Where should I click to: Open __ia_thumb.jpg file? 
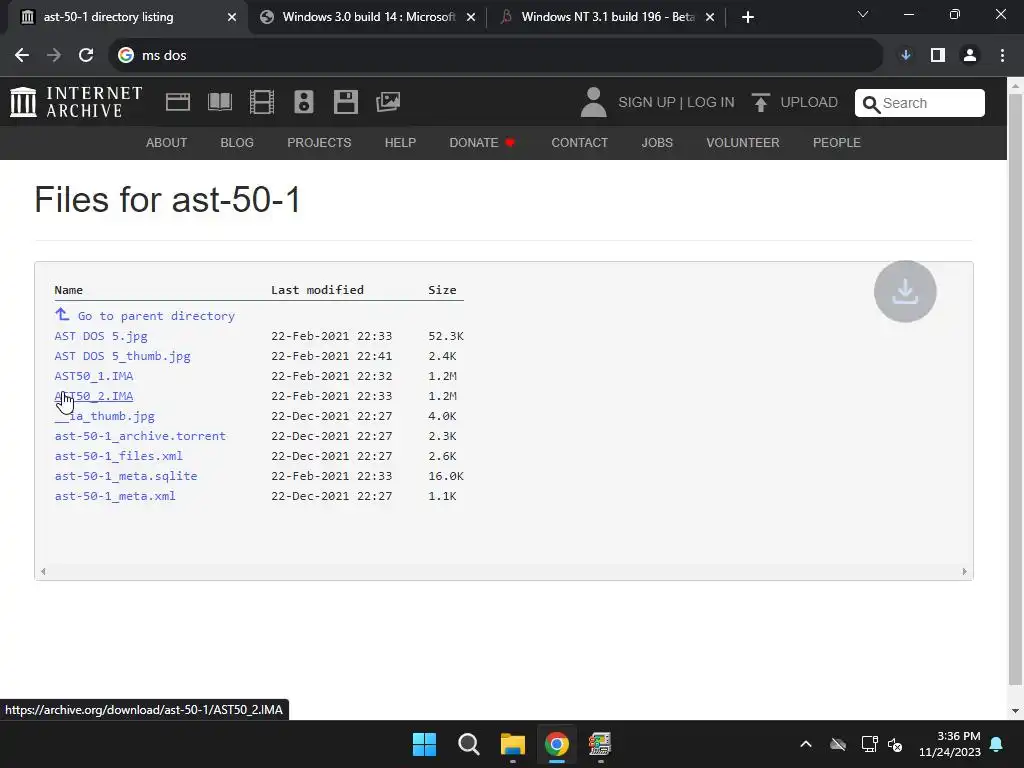[104, 416]
